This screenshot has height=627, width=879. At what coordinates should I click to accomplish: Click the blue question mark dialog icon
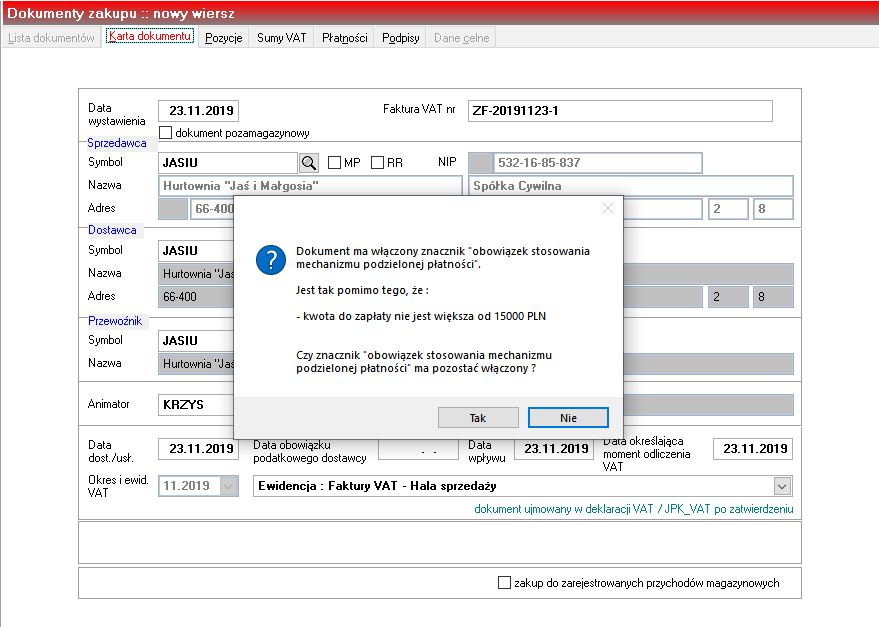coord(271,260)
